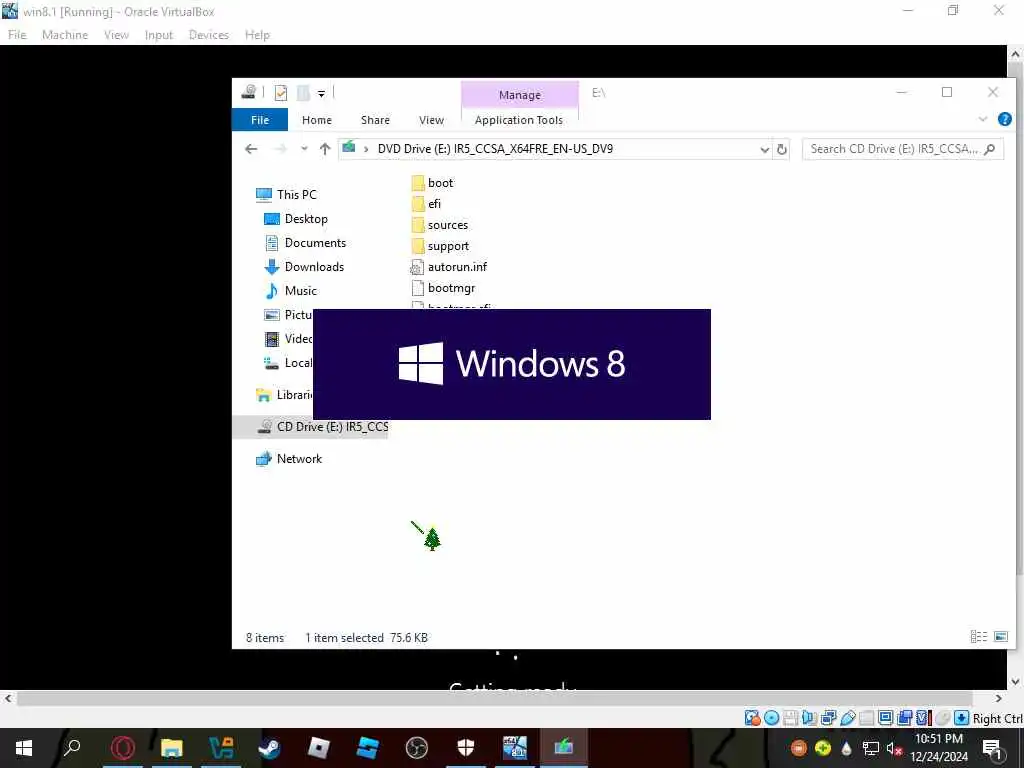Select the efi folder
The height and width of the screenshot is (768, 1024).
click(x=426, y=204)
